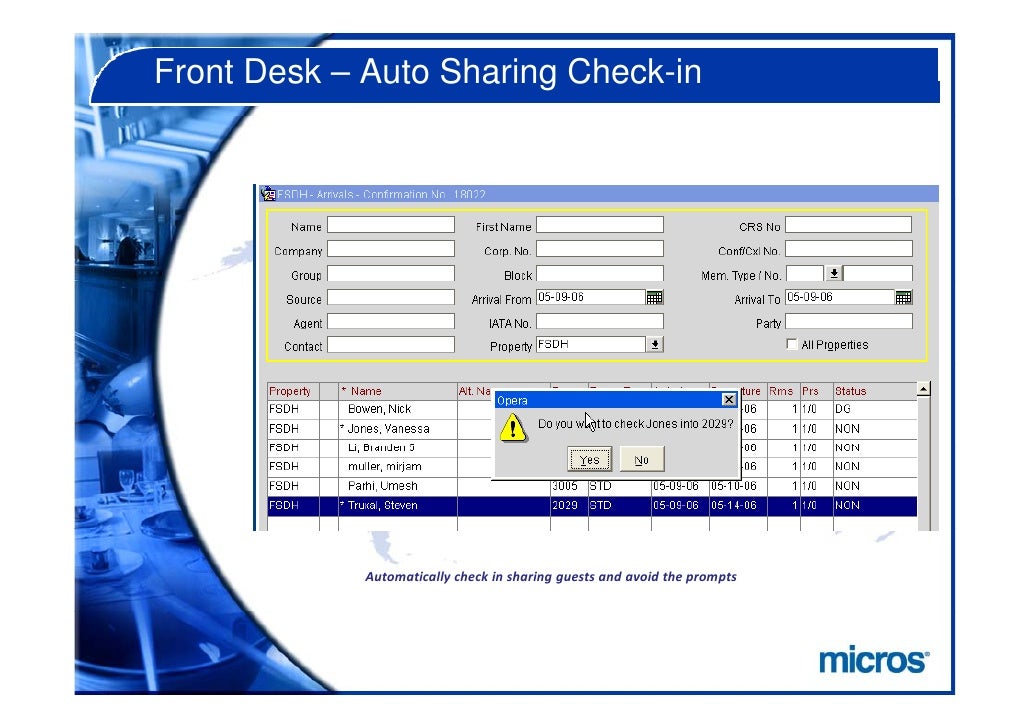
Task: Click the Block input field
Action: (600, 273)
